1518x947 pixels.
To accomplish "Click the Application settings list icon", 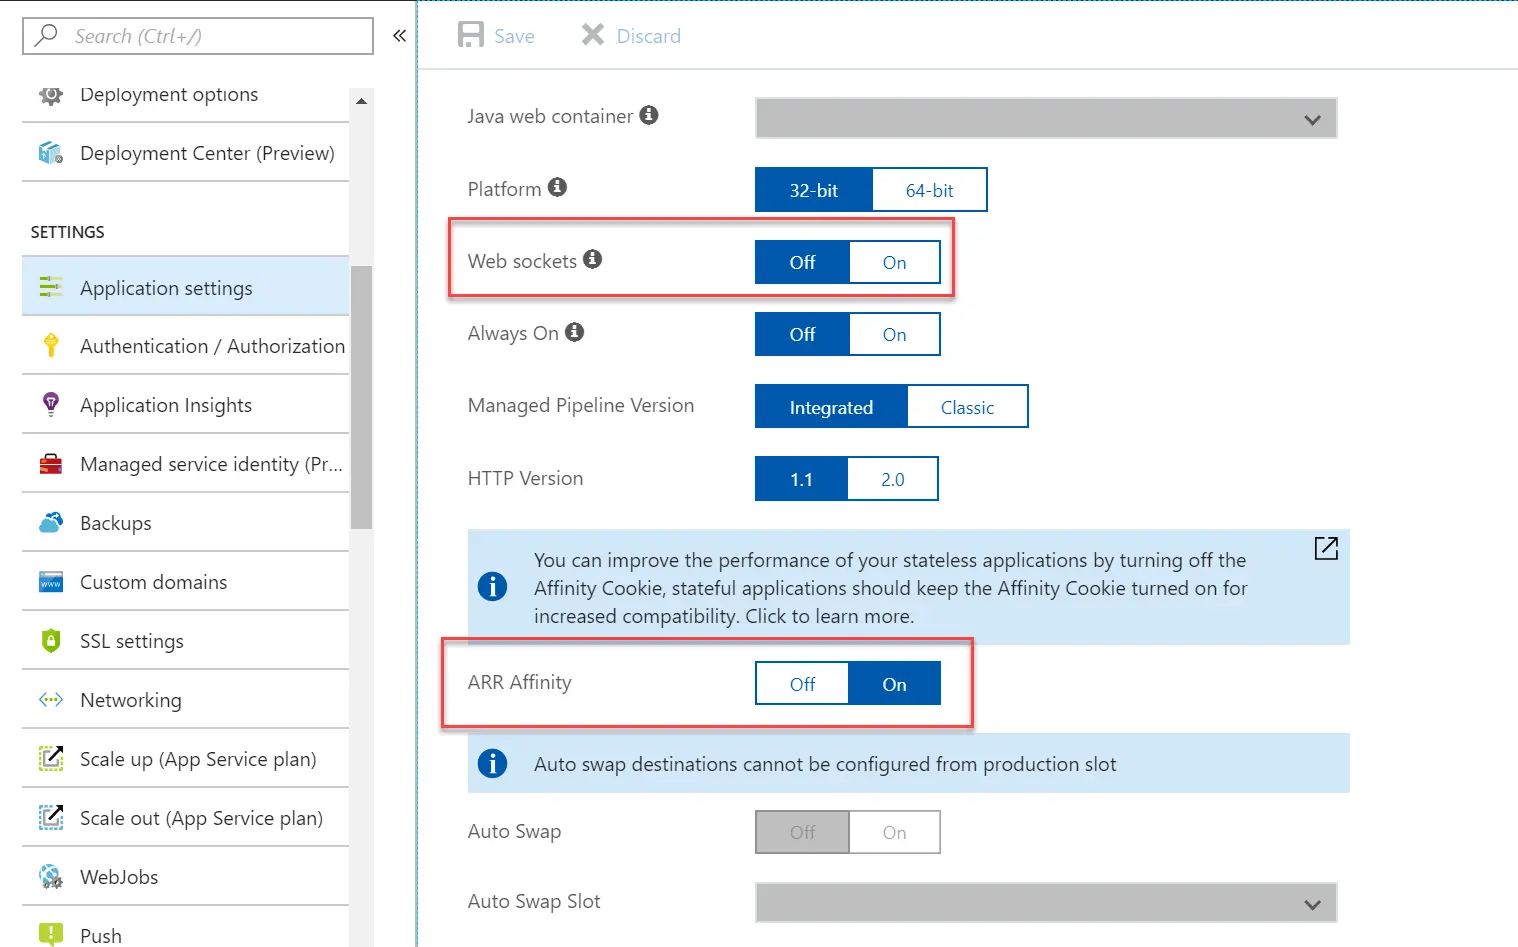I will [50, 287].
